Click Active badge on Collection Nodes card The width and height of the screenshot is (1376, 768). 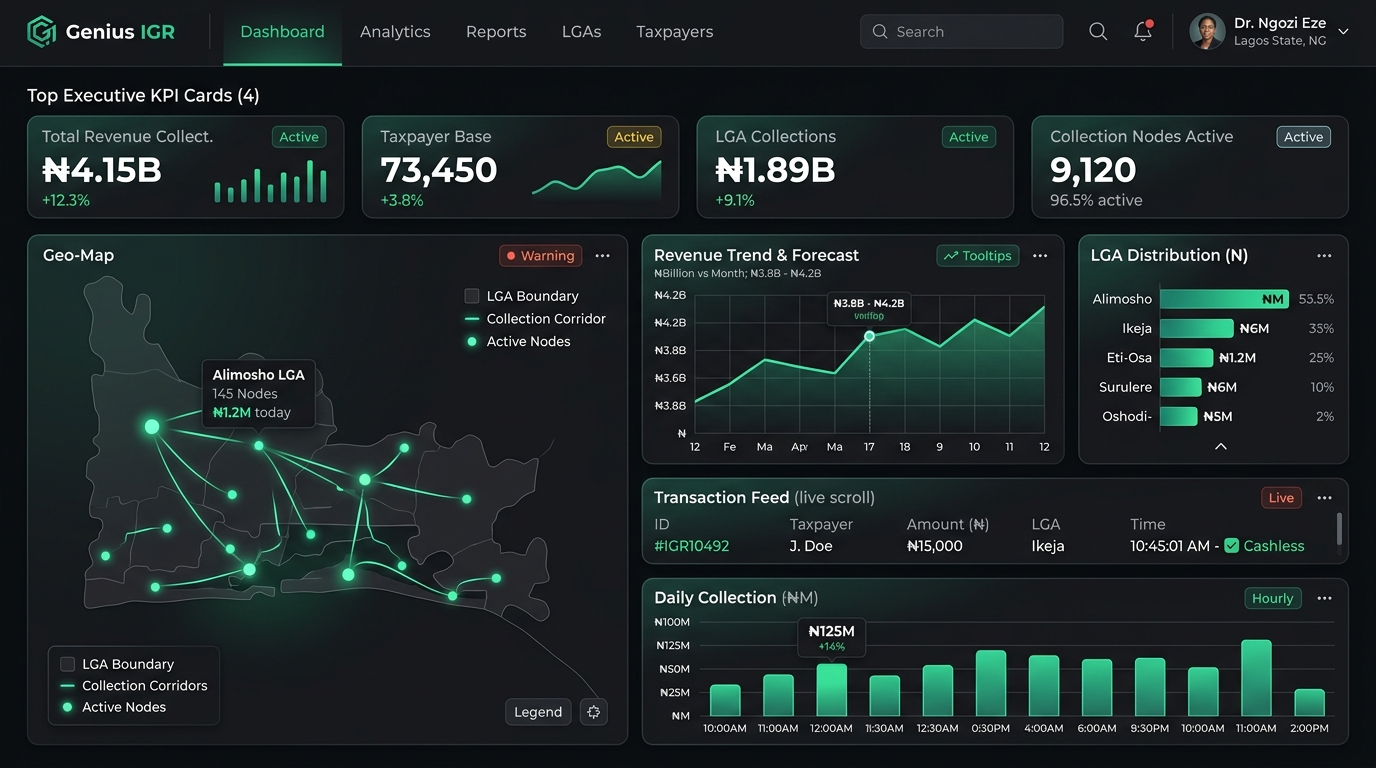1304,137
